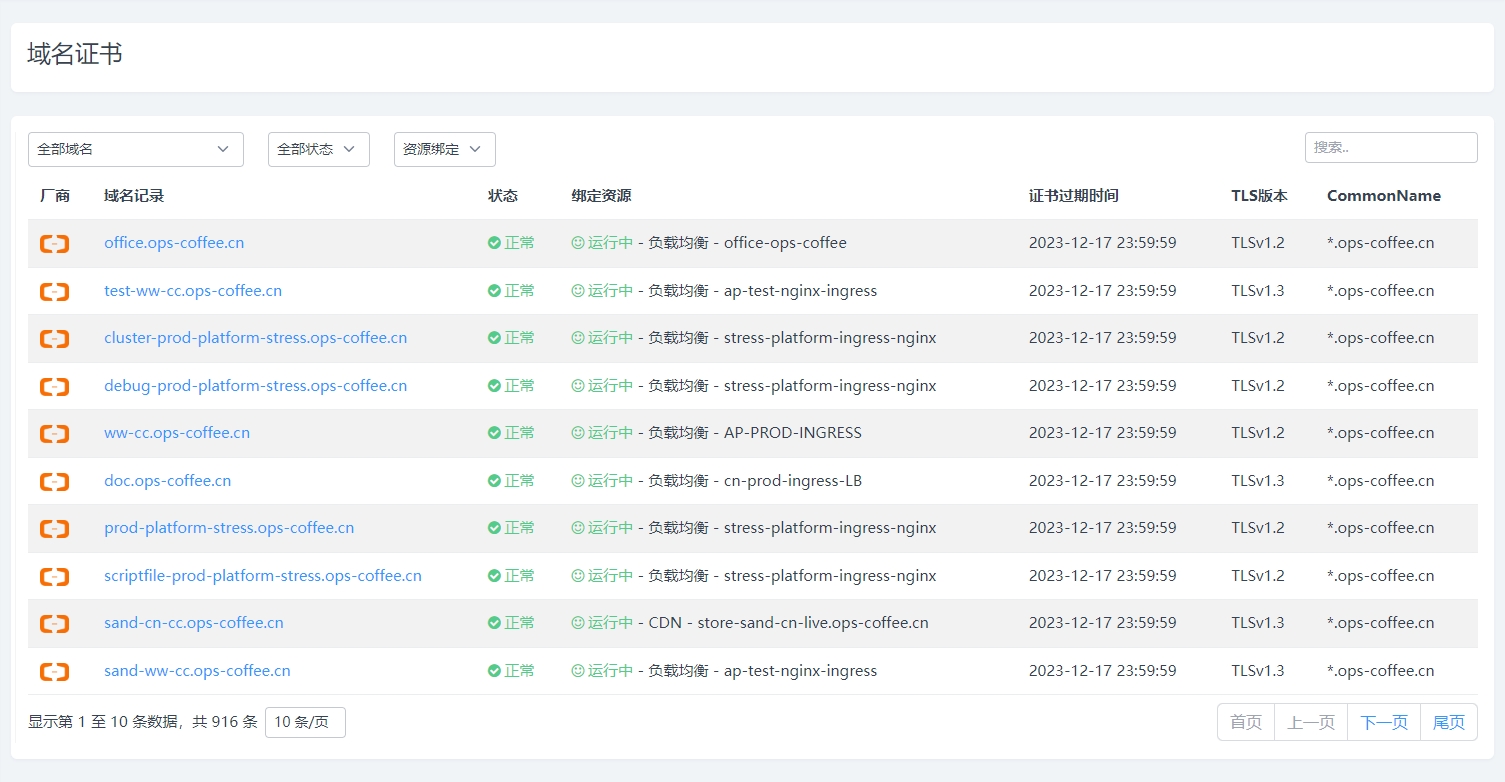Open the 资源绑定 filter dropdown
The image size is (1505, 782).
tap(444, 149)
